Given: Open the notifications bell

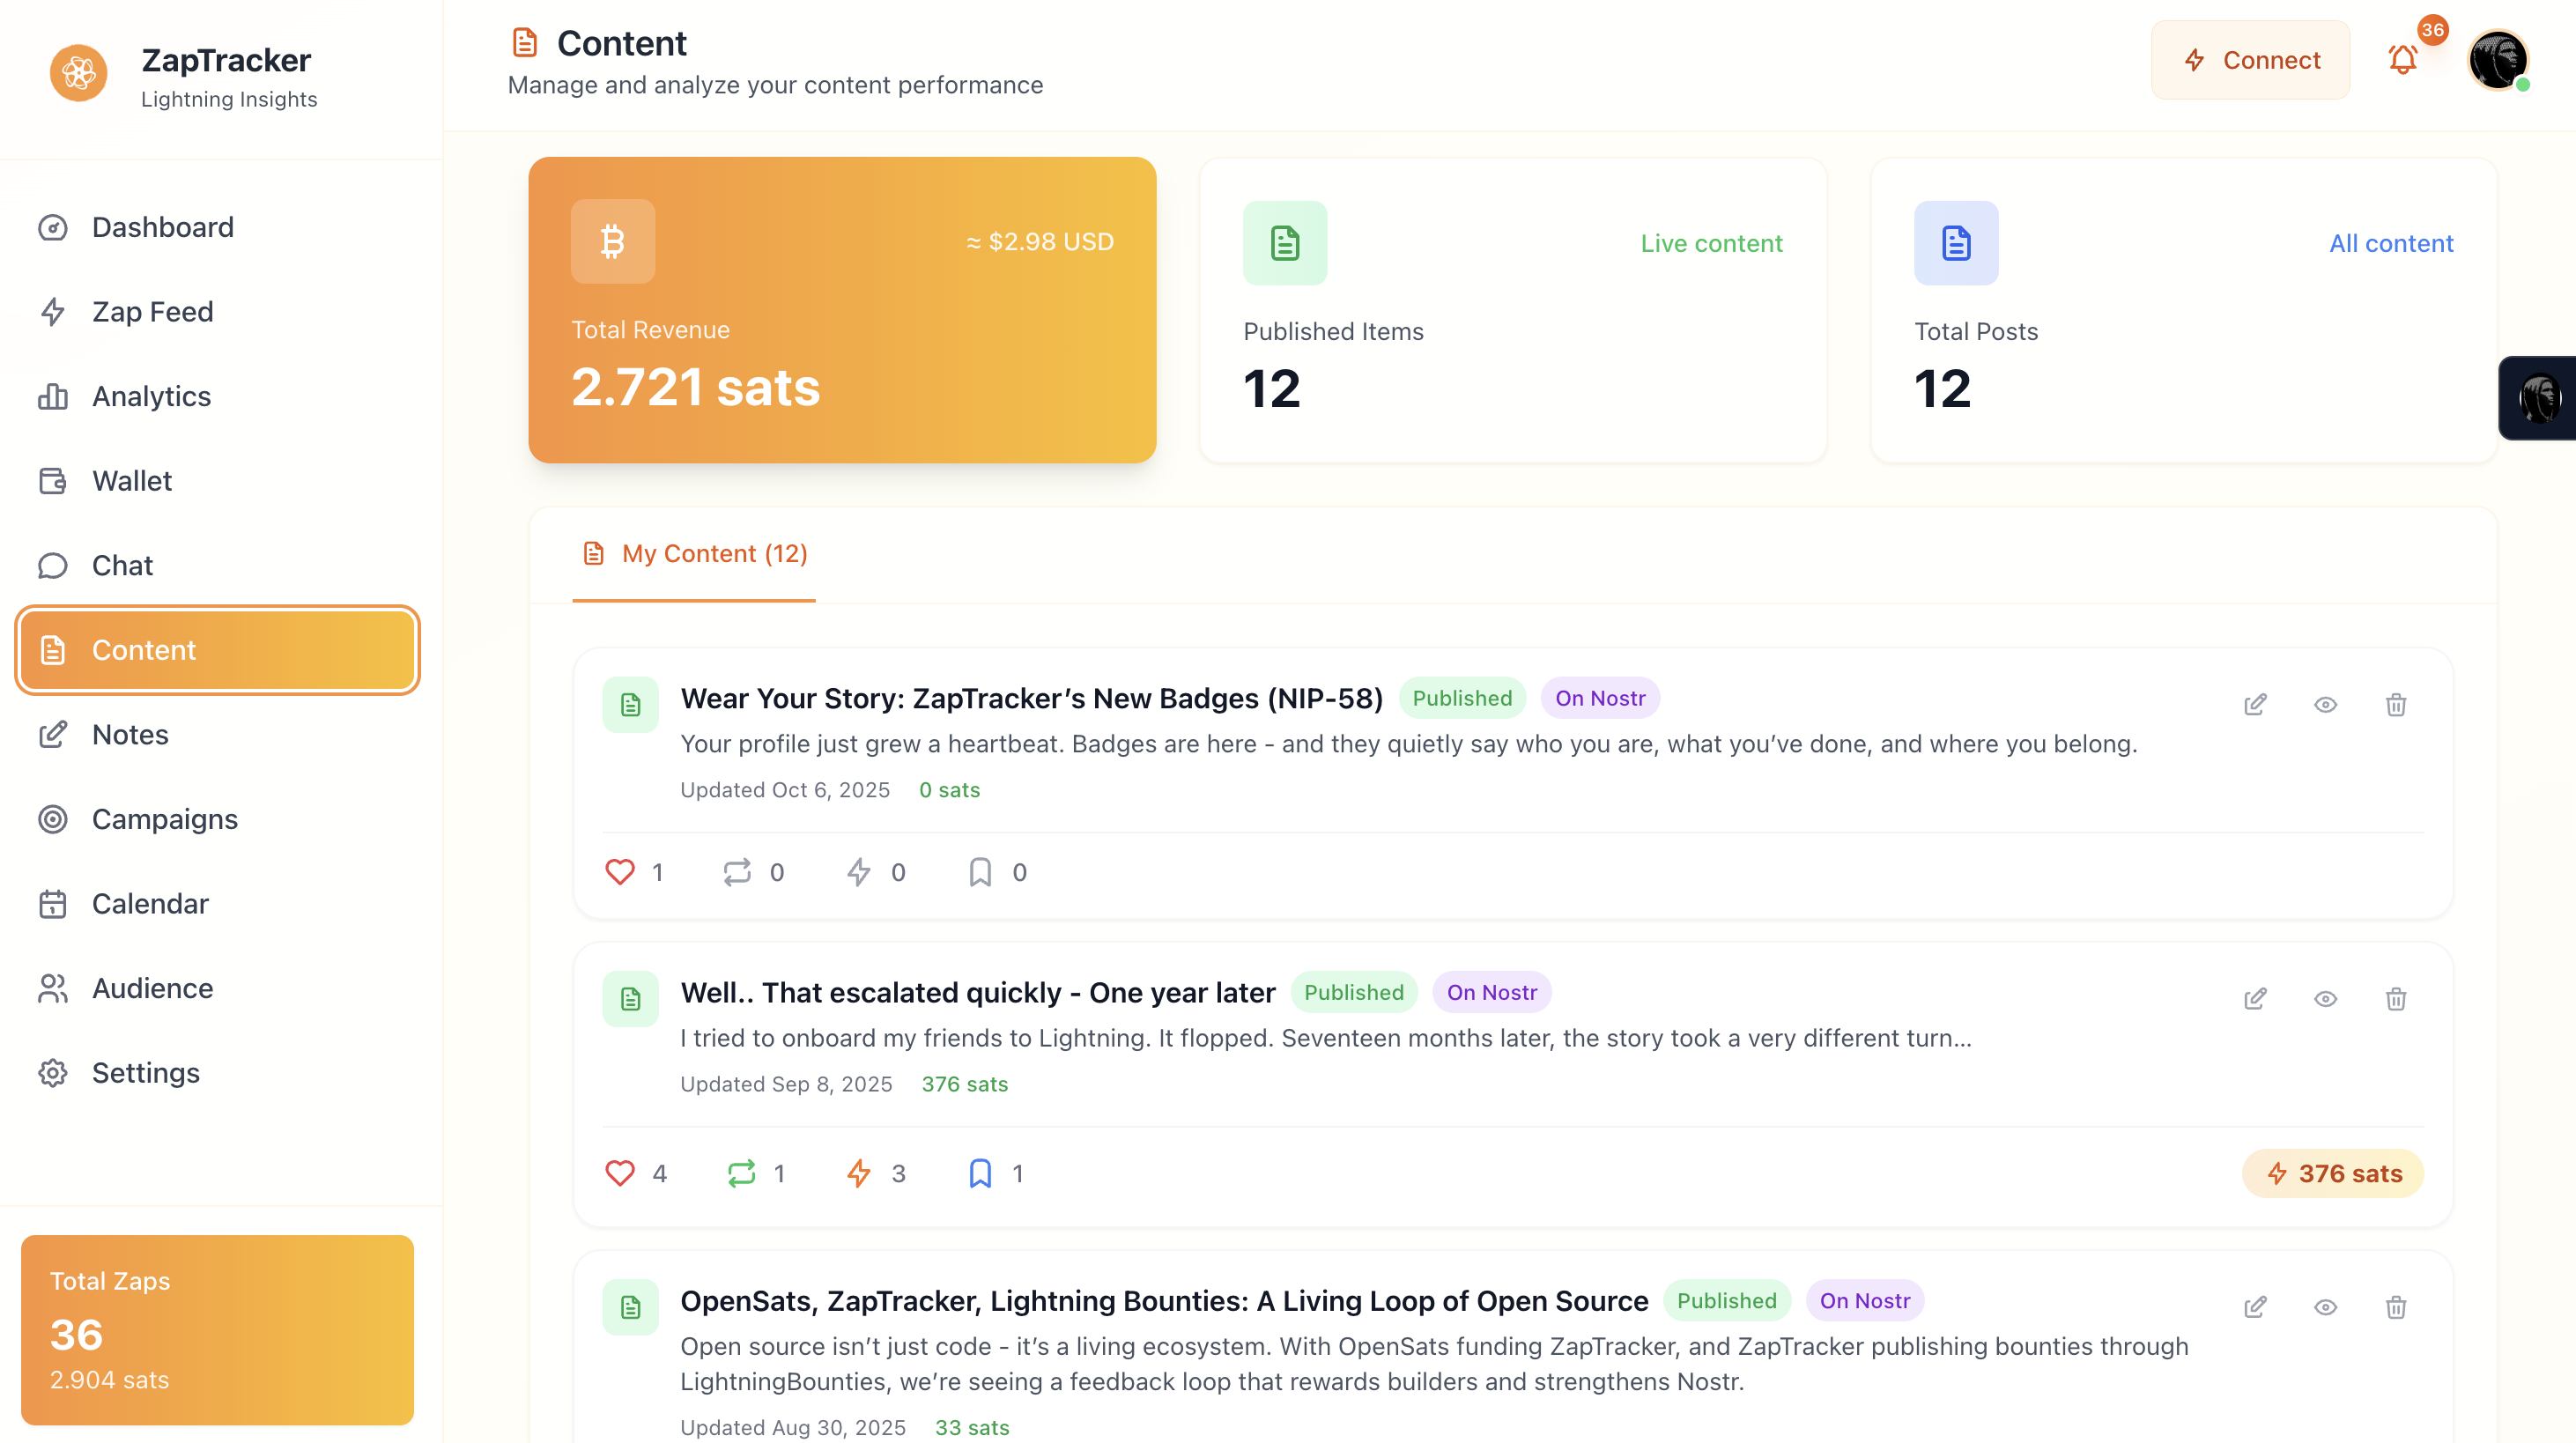Looking at the screenshot, I should coord(2402,60).
